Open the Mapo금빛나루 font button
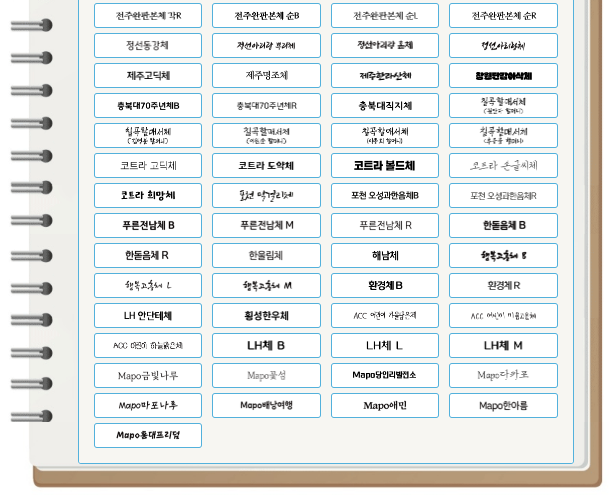Image resolution: width=613 pixels, height=495 pixels. coord(148,375)
